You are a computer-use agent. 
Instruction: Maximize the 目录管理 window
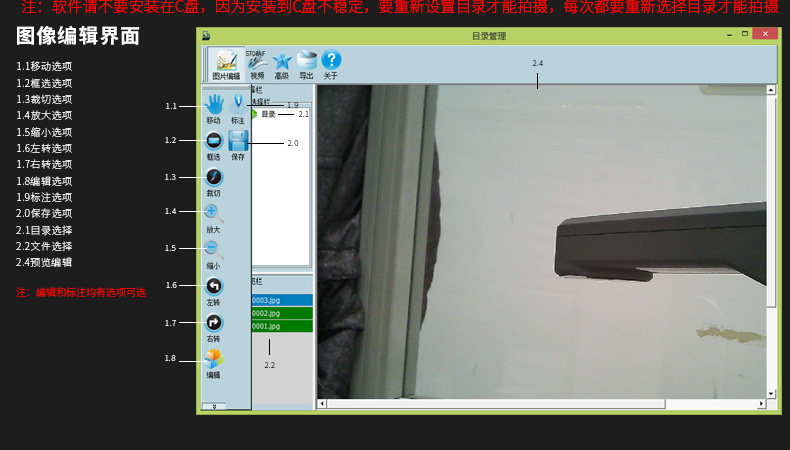pyautogui.click(x=745, y=34)
